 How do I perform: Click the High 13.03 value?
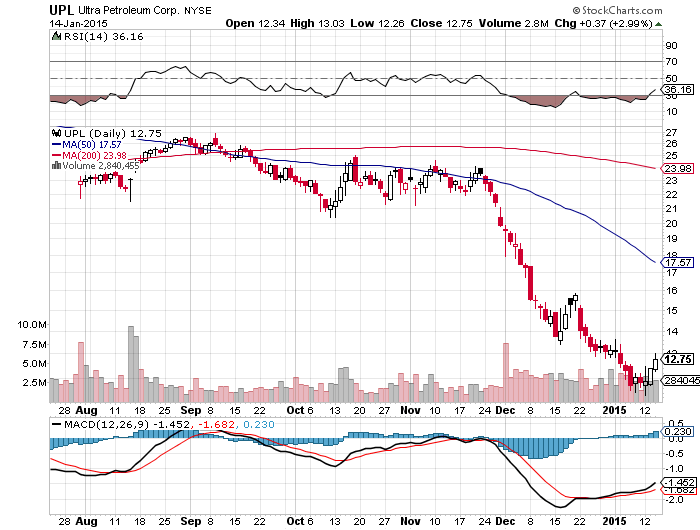coord(317,23)
